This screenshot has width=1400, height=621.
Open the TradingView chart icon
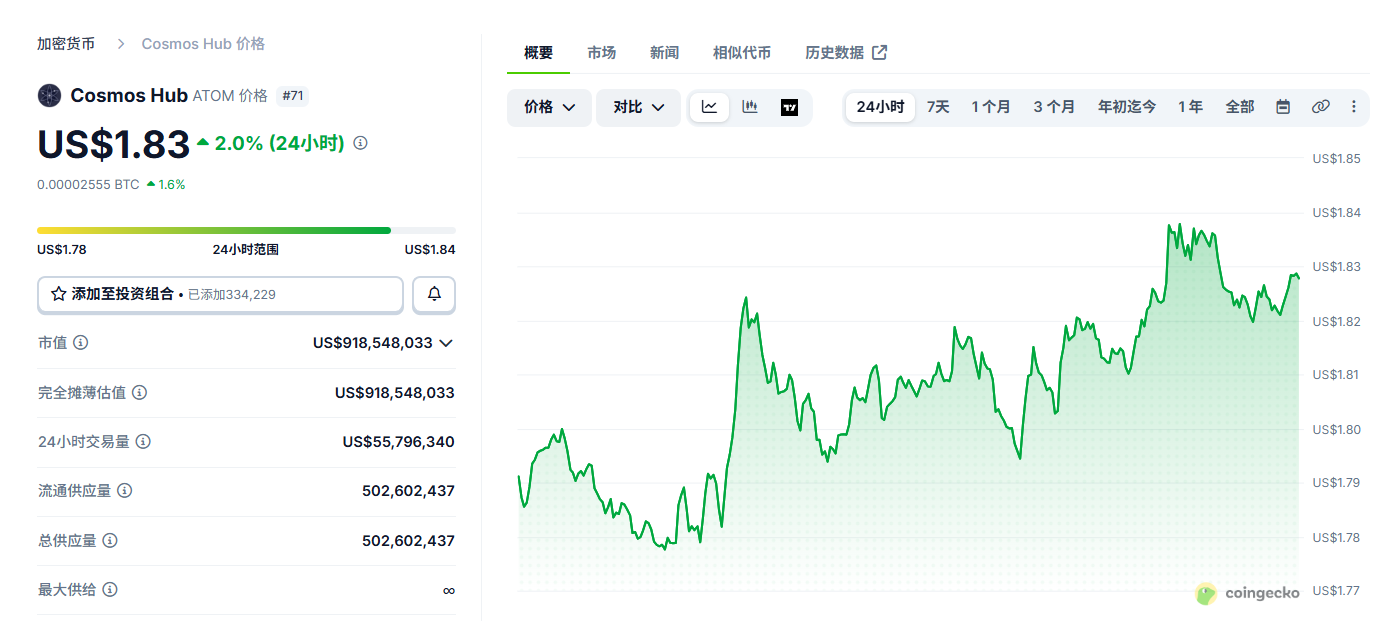click(x=790, y=107)
